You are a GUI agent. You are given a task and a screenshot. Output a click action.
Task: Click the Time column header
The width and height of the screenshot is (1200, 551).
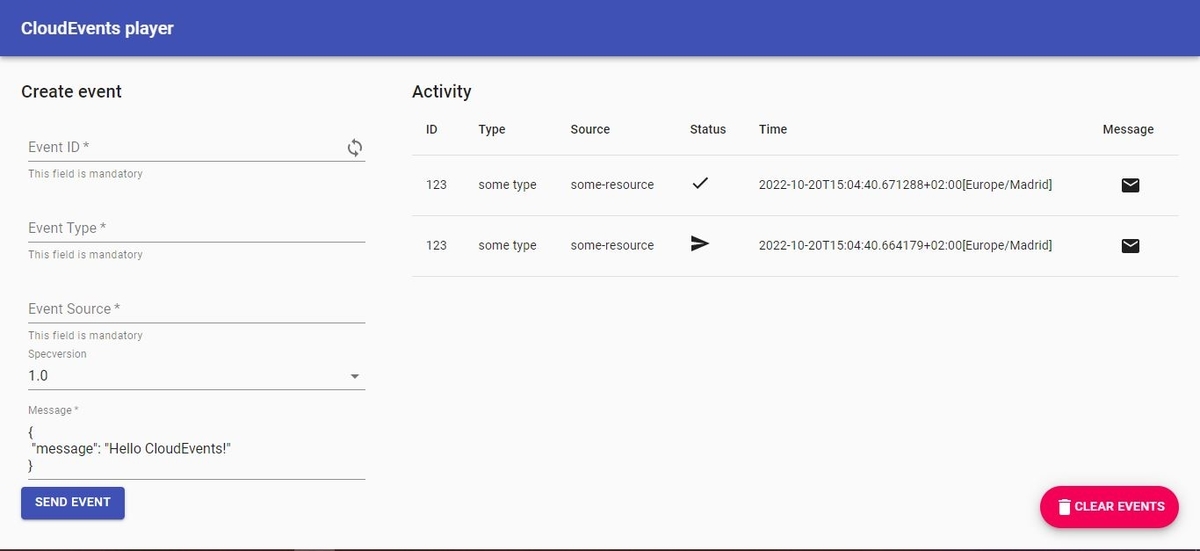773,129
